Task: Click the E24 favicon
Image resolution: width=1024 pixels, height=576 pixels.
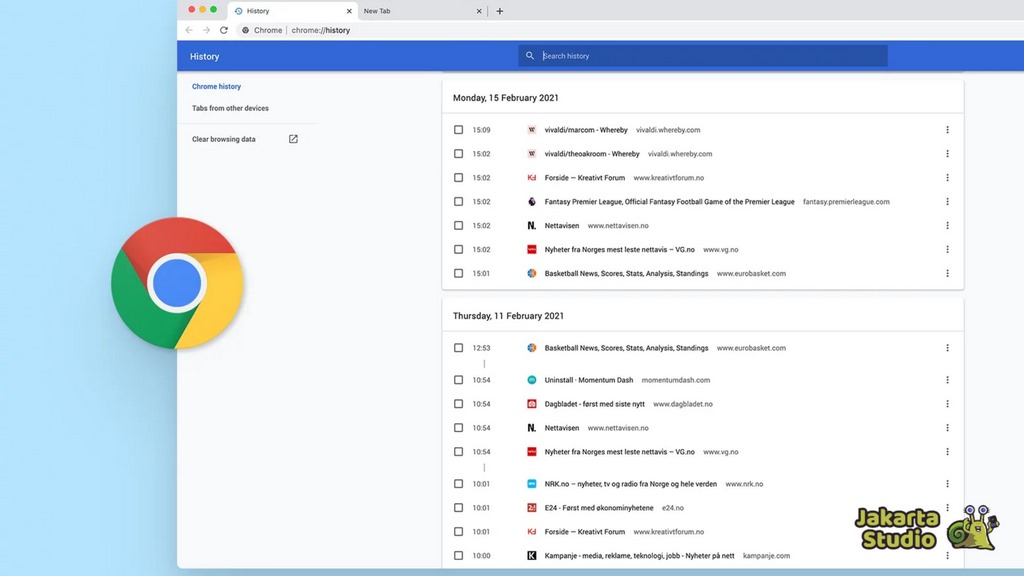Action: tap(532, 508)
